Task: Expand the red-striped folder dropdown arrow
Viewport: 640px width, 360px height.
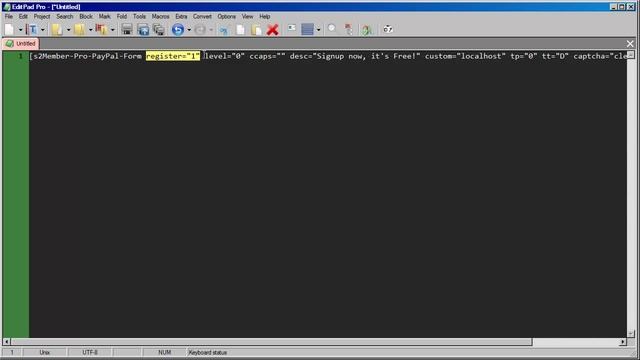Action: [x=113, y=30]
